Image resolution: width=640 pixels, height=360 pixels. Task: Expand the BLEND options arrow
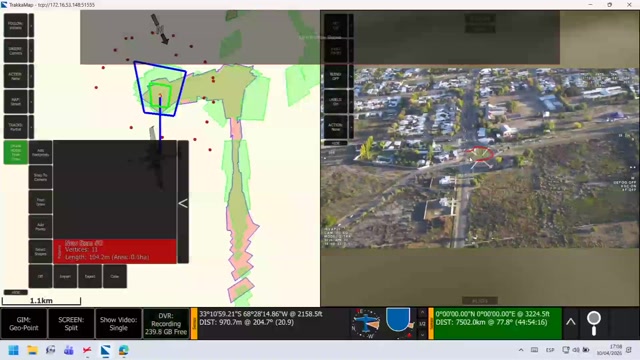pyautogui.click(x=351, y=76)
